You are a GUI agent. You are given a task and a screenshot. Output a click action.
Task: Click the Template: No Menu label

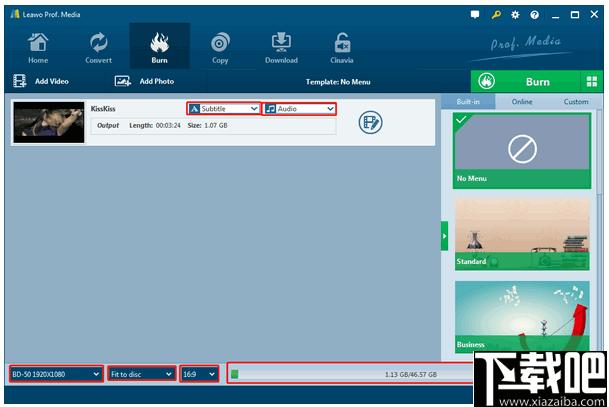(x=338, y=82)
